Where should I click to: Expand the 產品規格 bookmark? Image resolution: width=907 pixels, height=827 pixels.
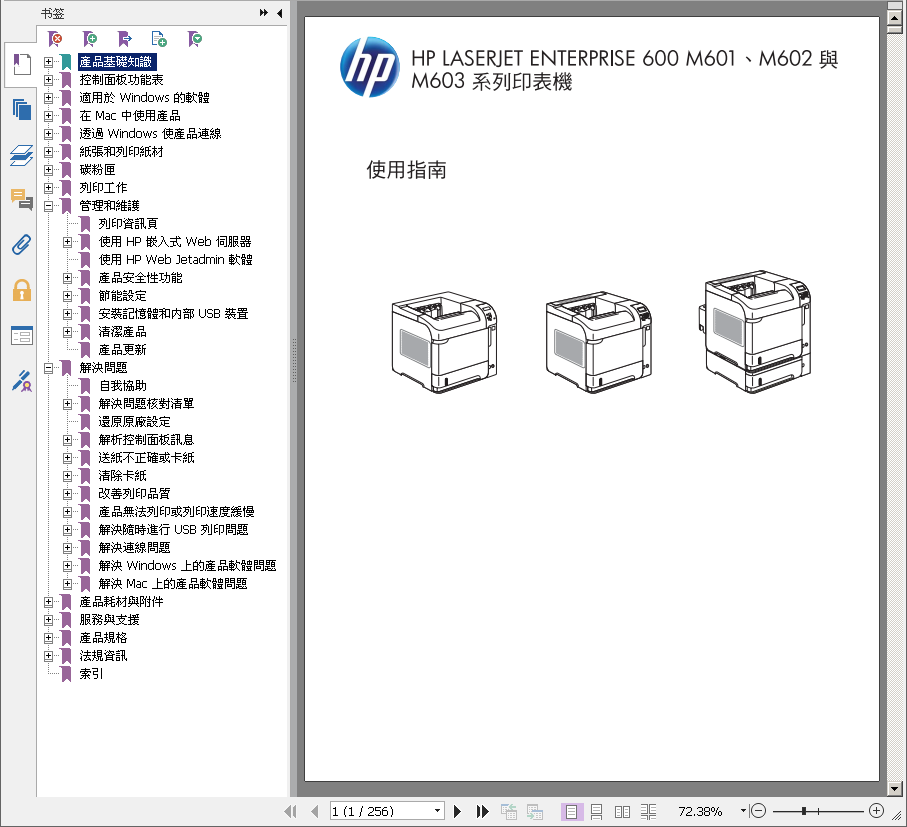(49, 638)
